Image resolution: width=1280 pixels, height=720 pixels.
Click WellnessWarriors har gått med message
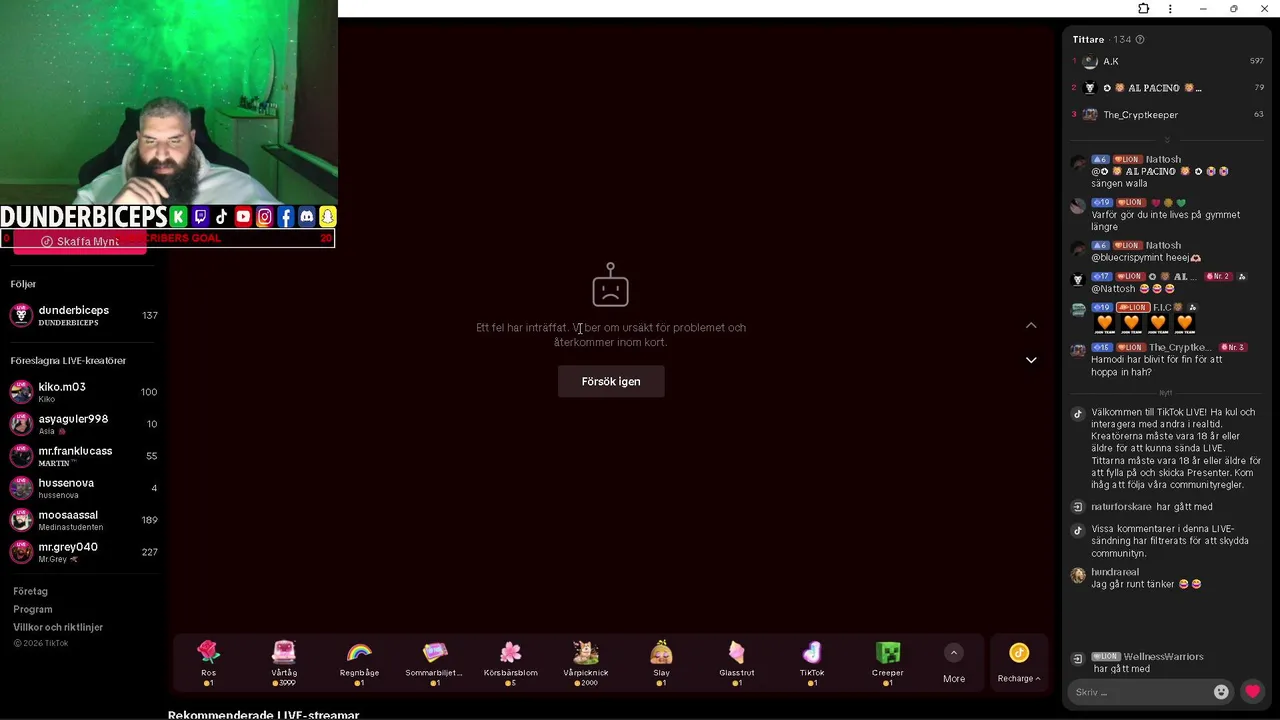1148,662
